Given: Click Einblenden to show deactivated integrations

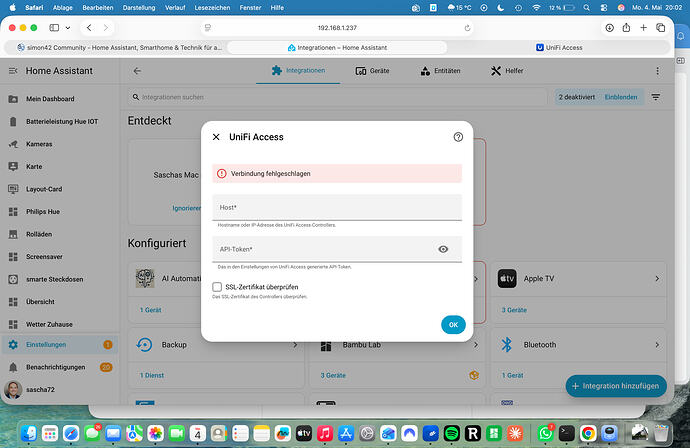Looking at the screenshot, I should click(621, 97).
